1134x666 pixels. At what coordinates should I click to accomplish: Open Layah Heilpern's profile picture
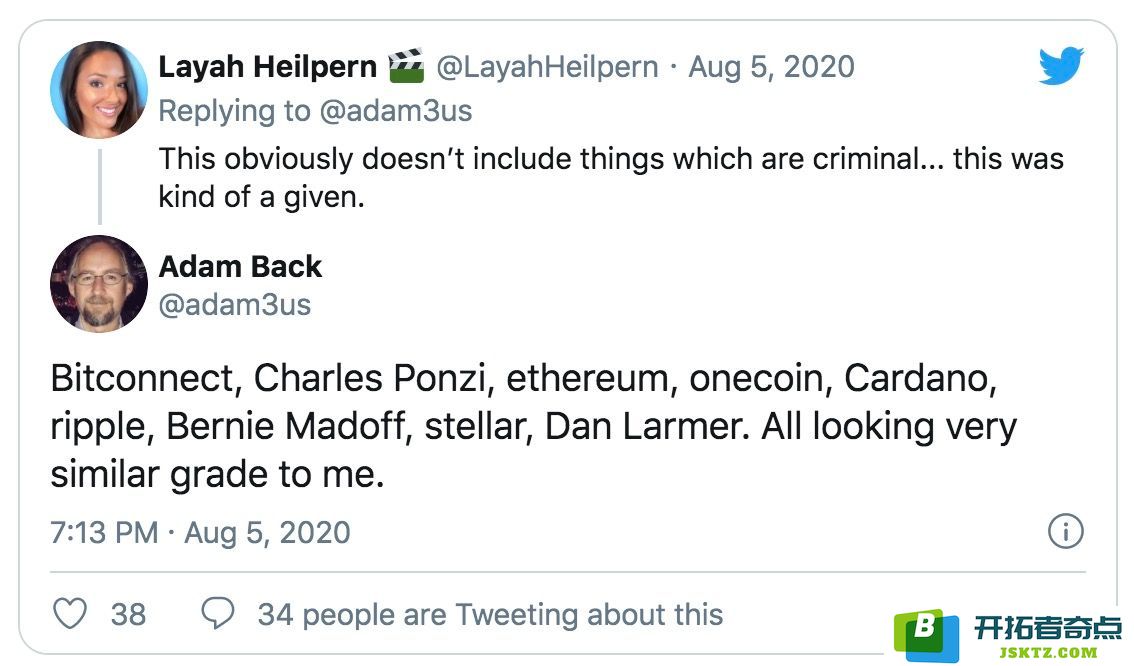pyautogui.click(x=98, y=90)
